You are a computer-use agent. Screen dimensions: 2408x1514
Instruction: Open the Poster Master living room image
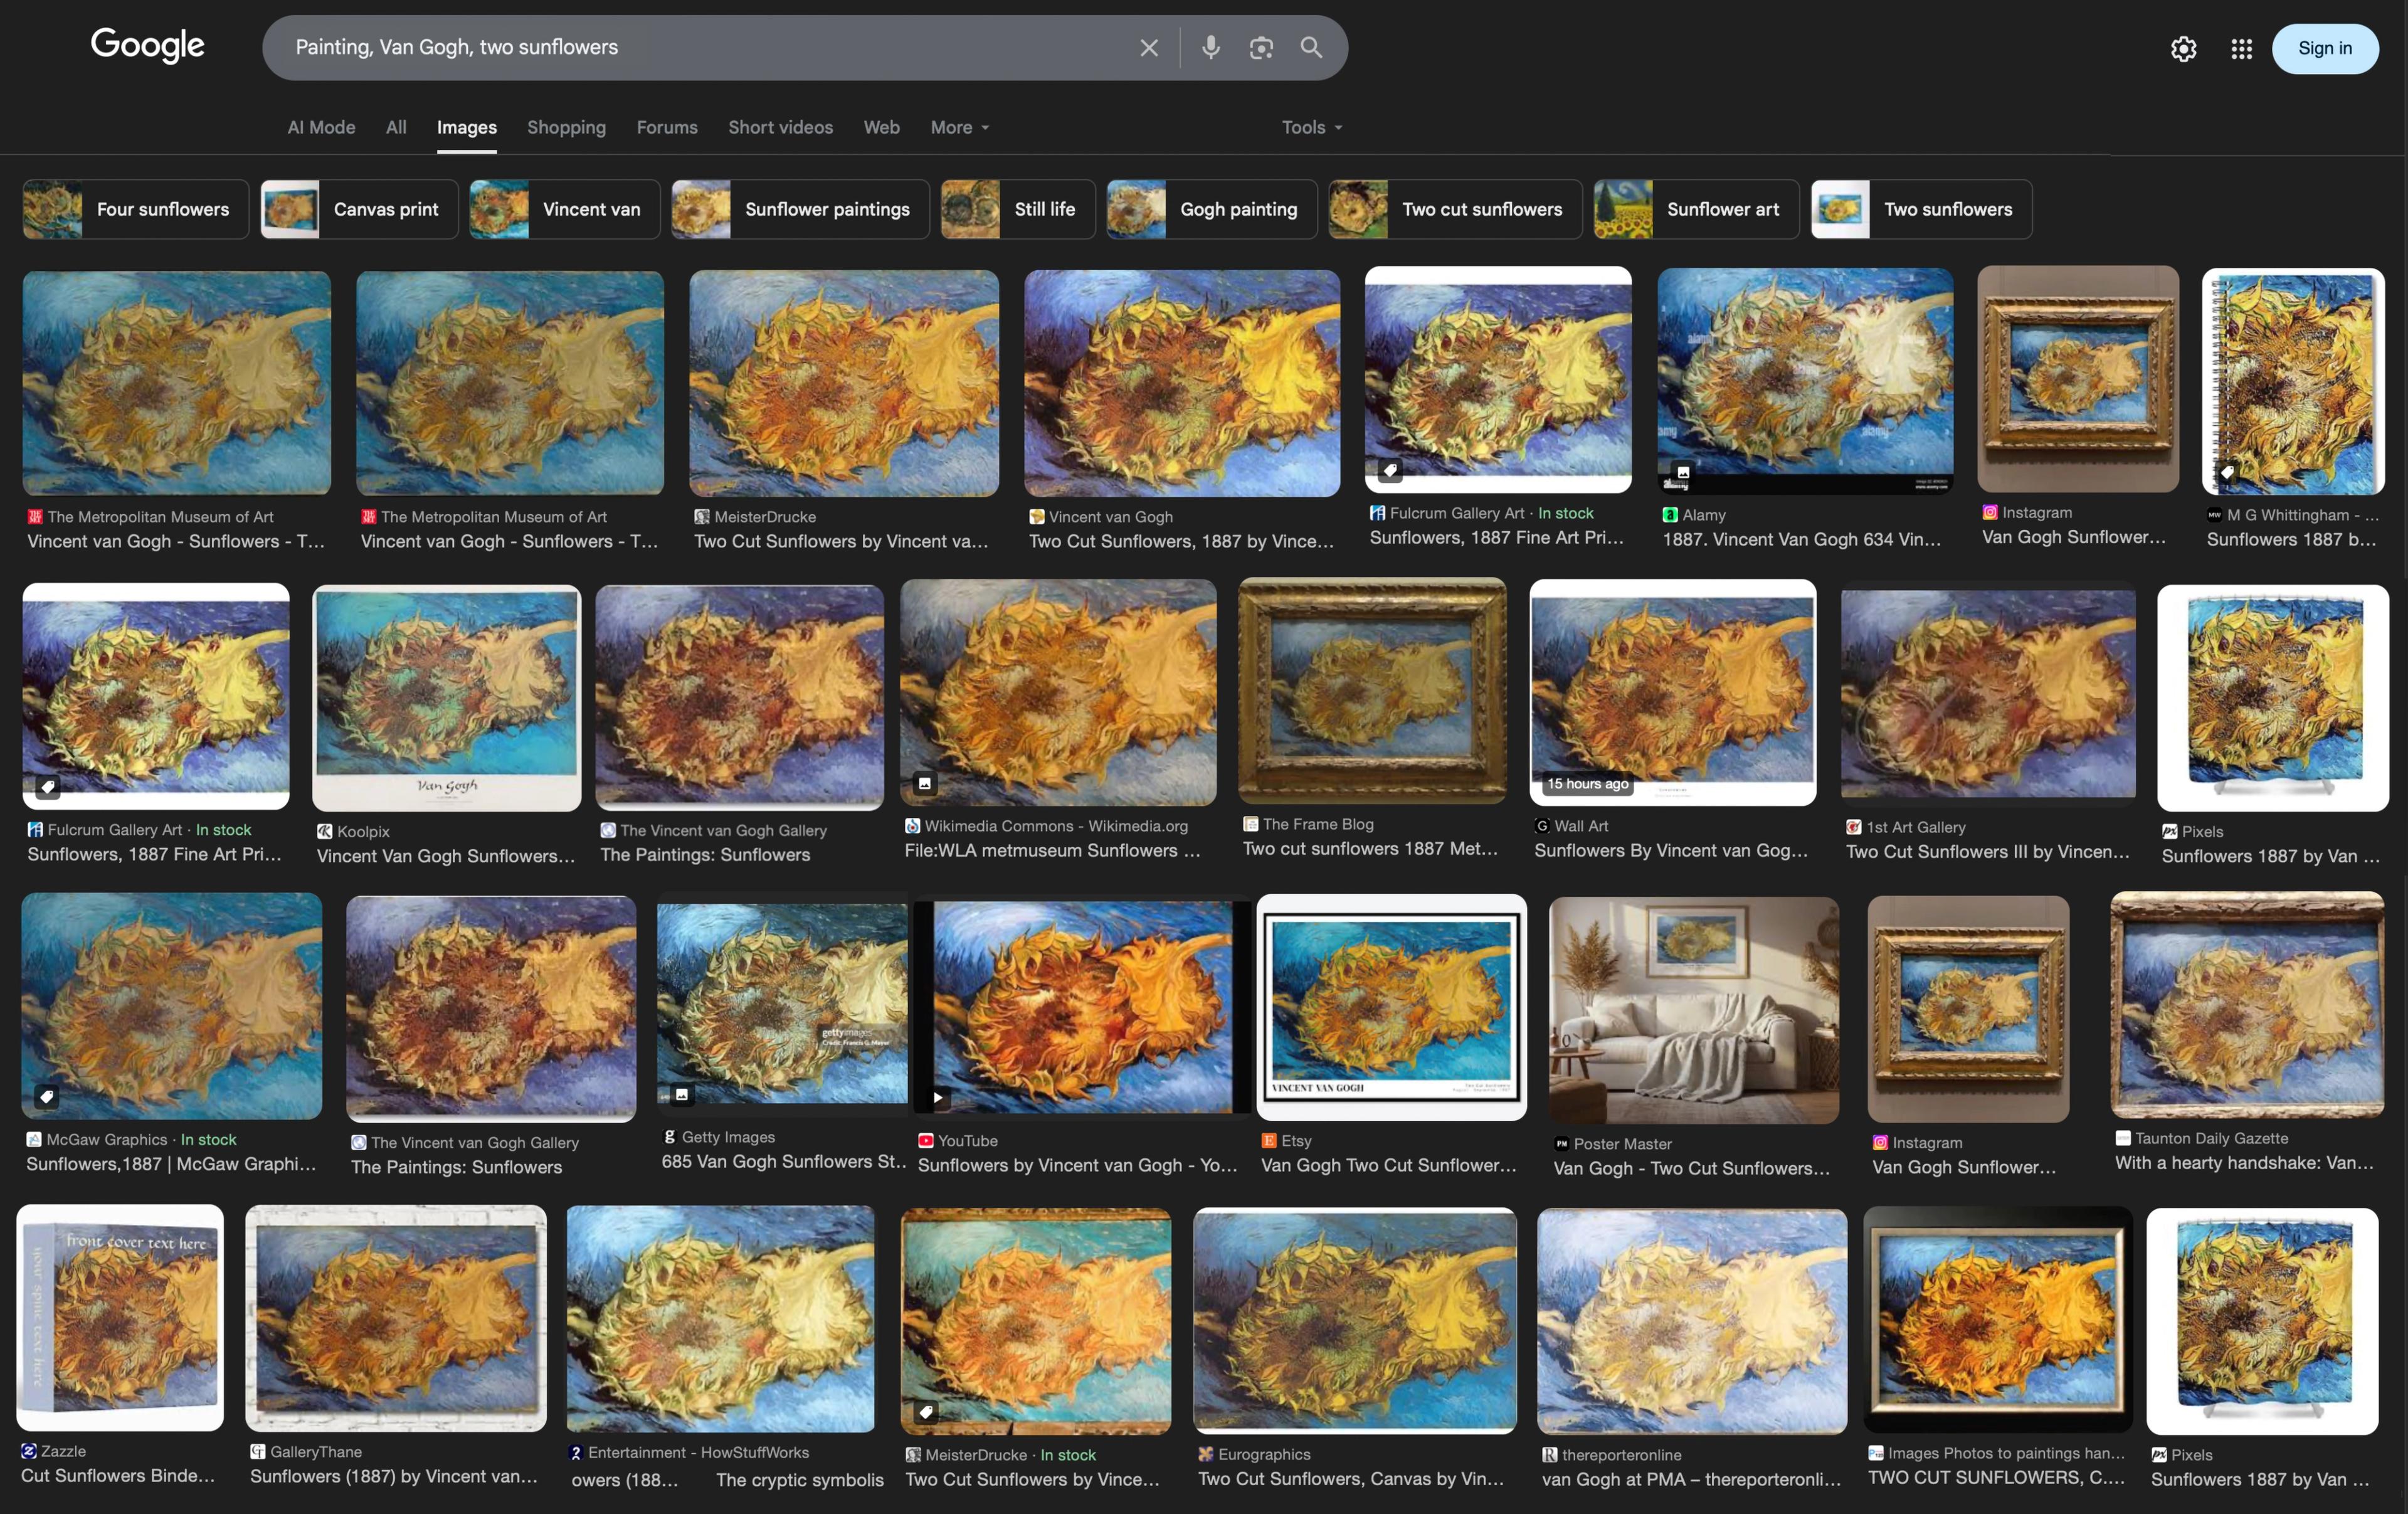[x=1693, y=1009]
